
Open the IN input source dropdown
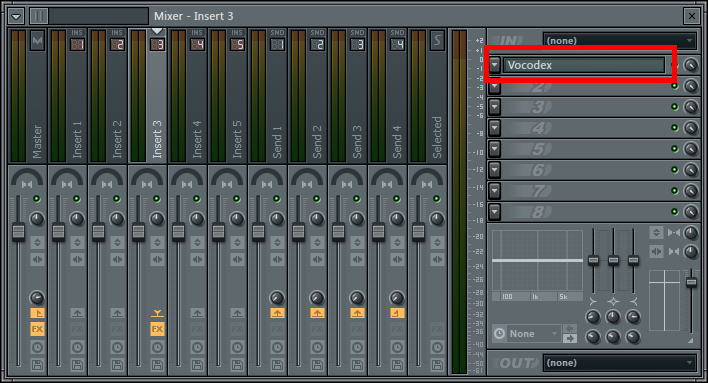pos(619,41)
